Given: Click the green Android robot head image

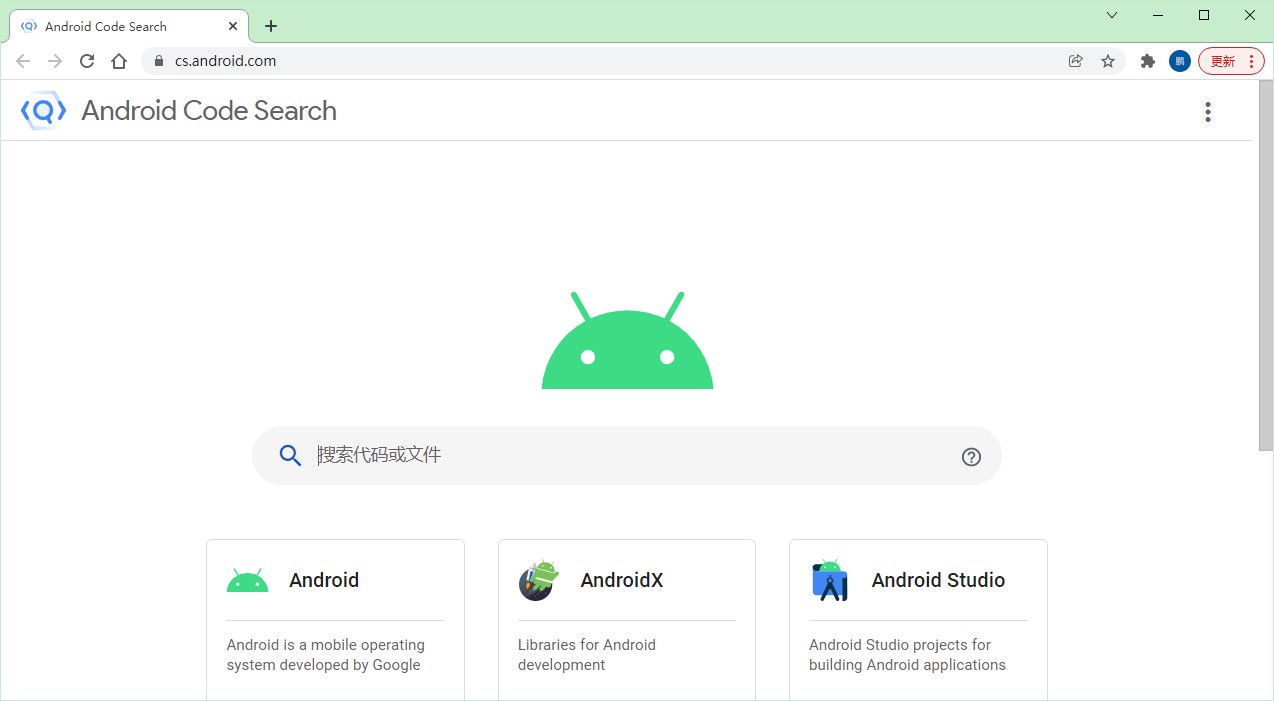Looking at the screenshot, I should pyautogui.click(x=627, y=340).
